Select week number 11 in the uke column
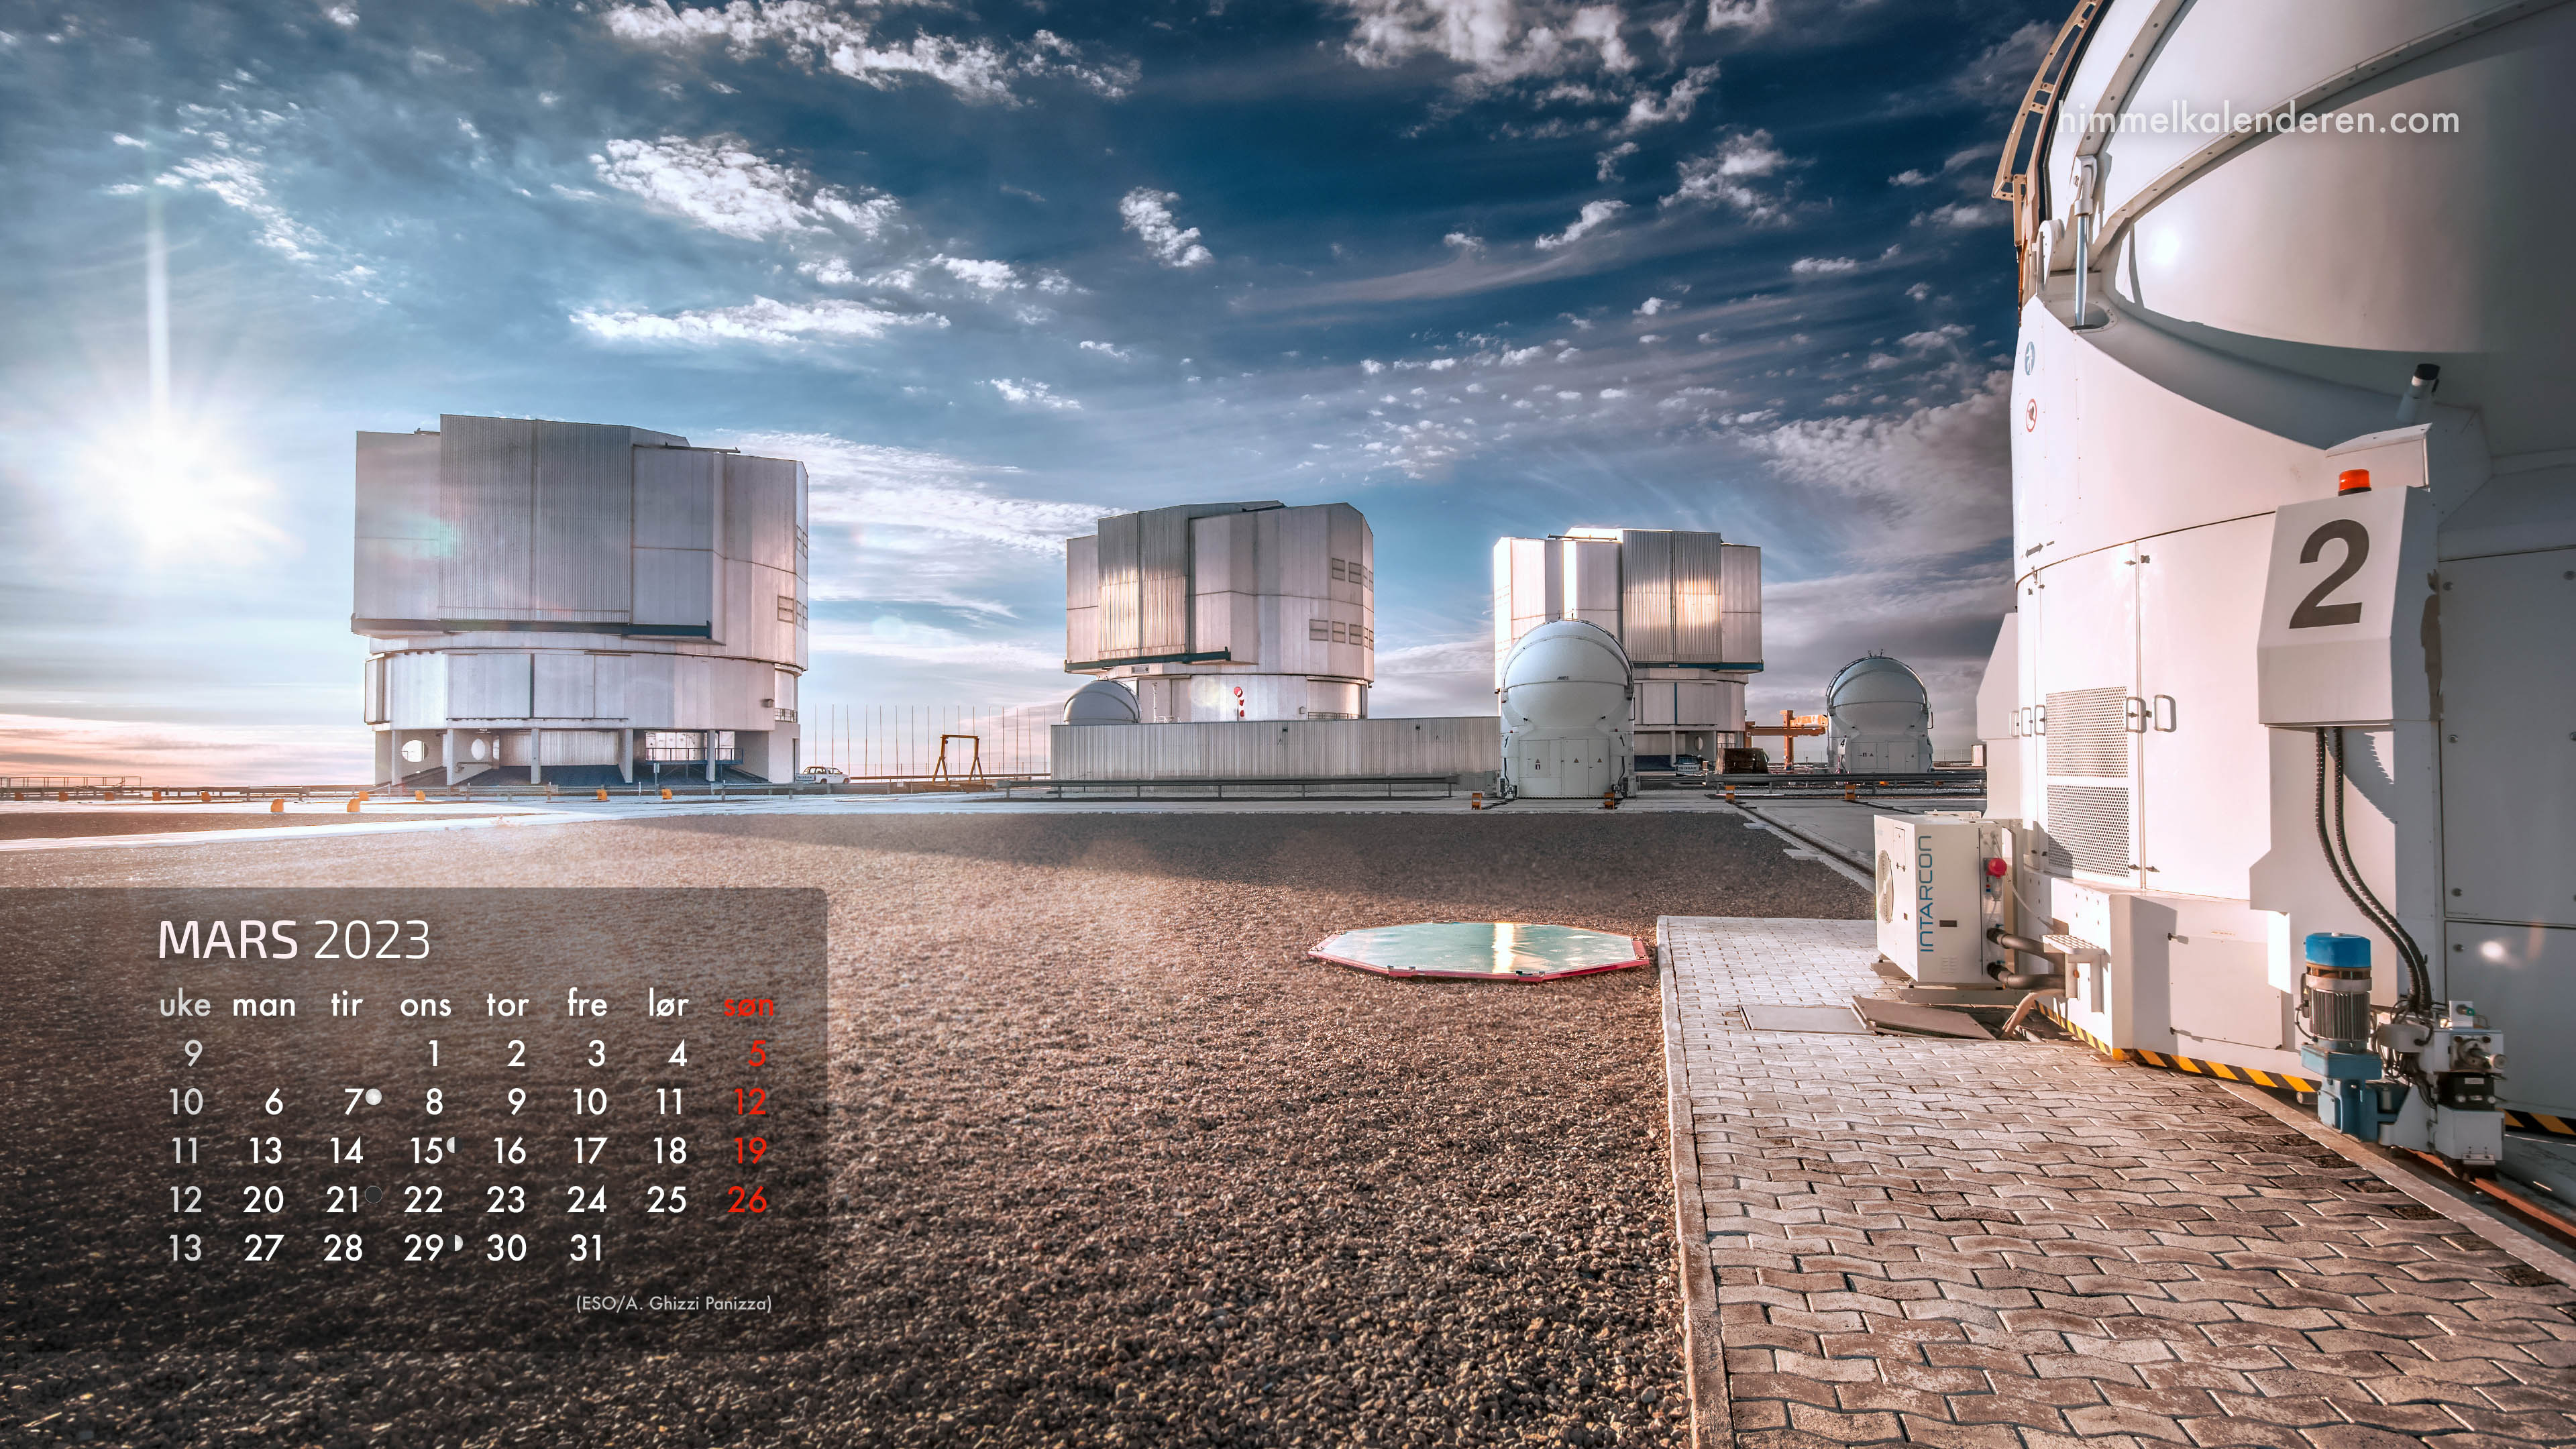Image resolution: width=2576 pixels, height=1449 pixels. [187, 1151]
